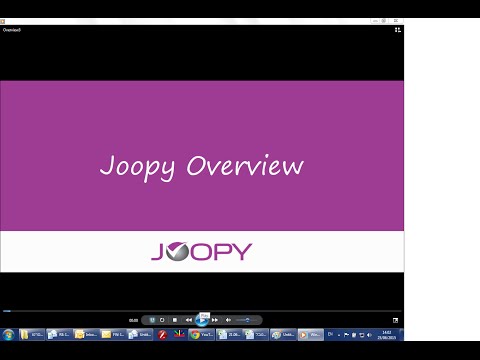Click the network icon in system tray

[x=362, y=335]
